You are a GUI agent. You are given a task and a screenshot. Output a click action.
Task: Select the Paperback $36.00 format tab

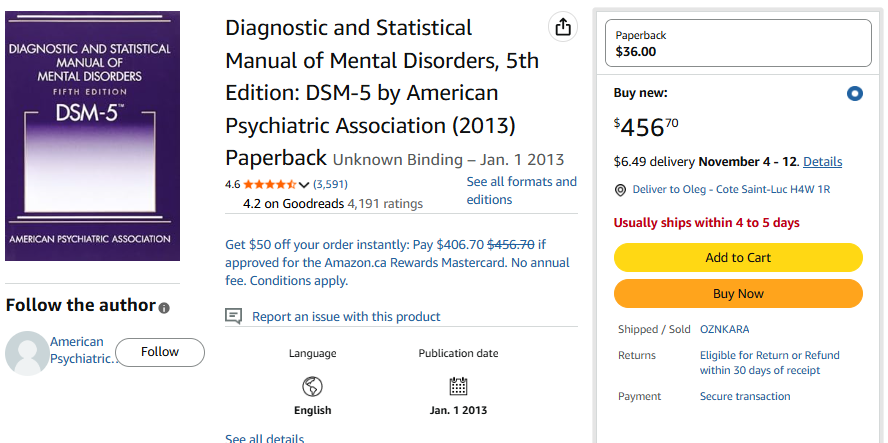pos(738,44)
